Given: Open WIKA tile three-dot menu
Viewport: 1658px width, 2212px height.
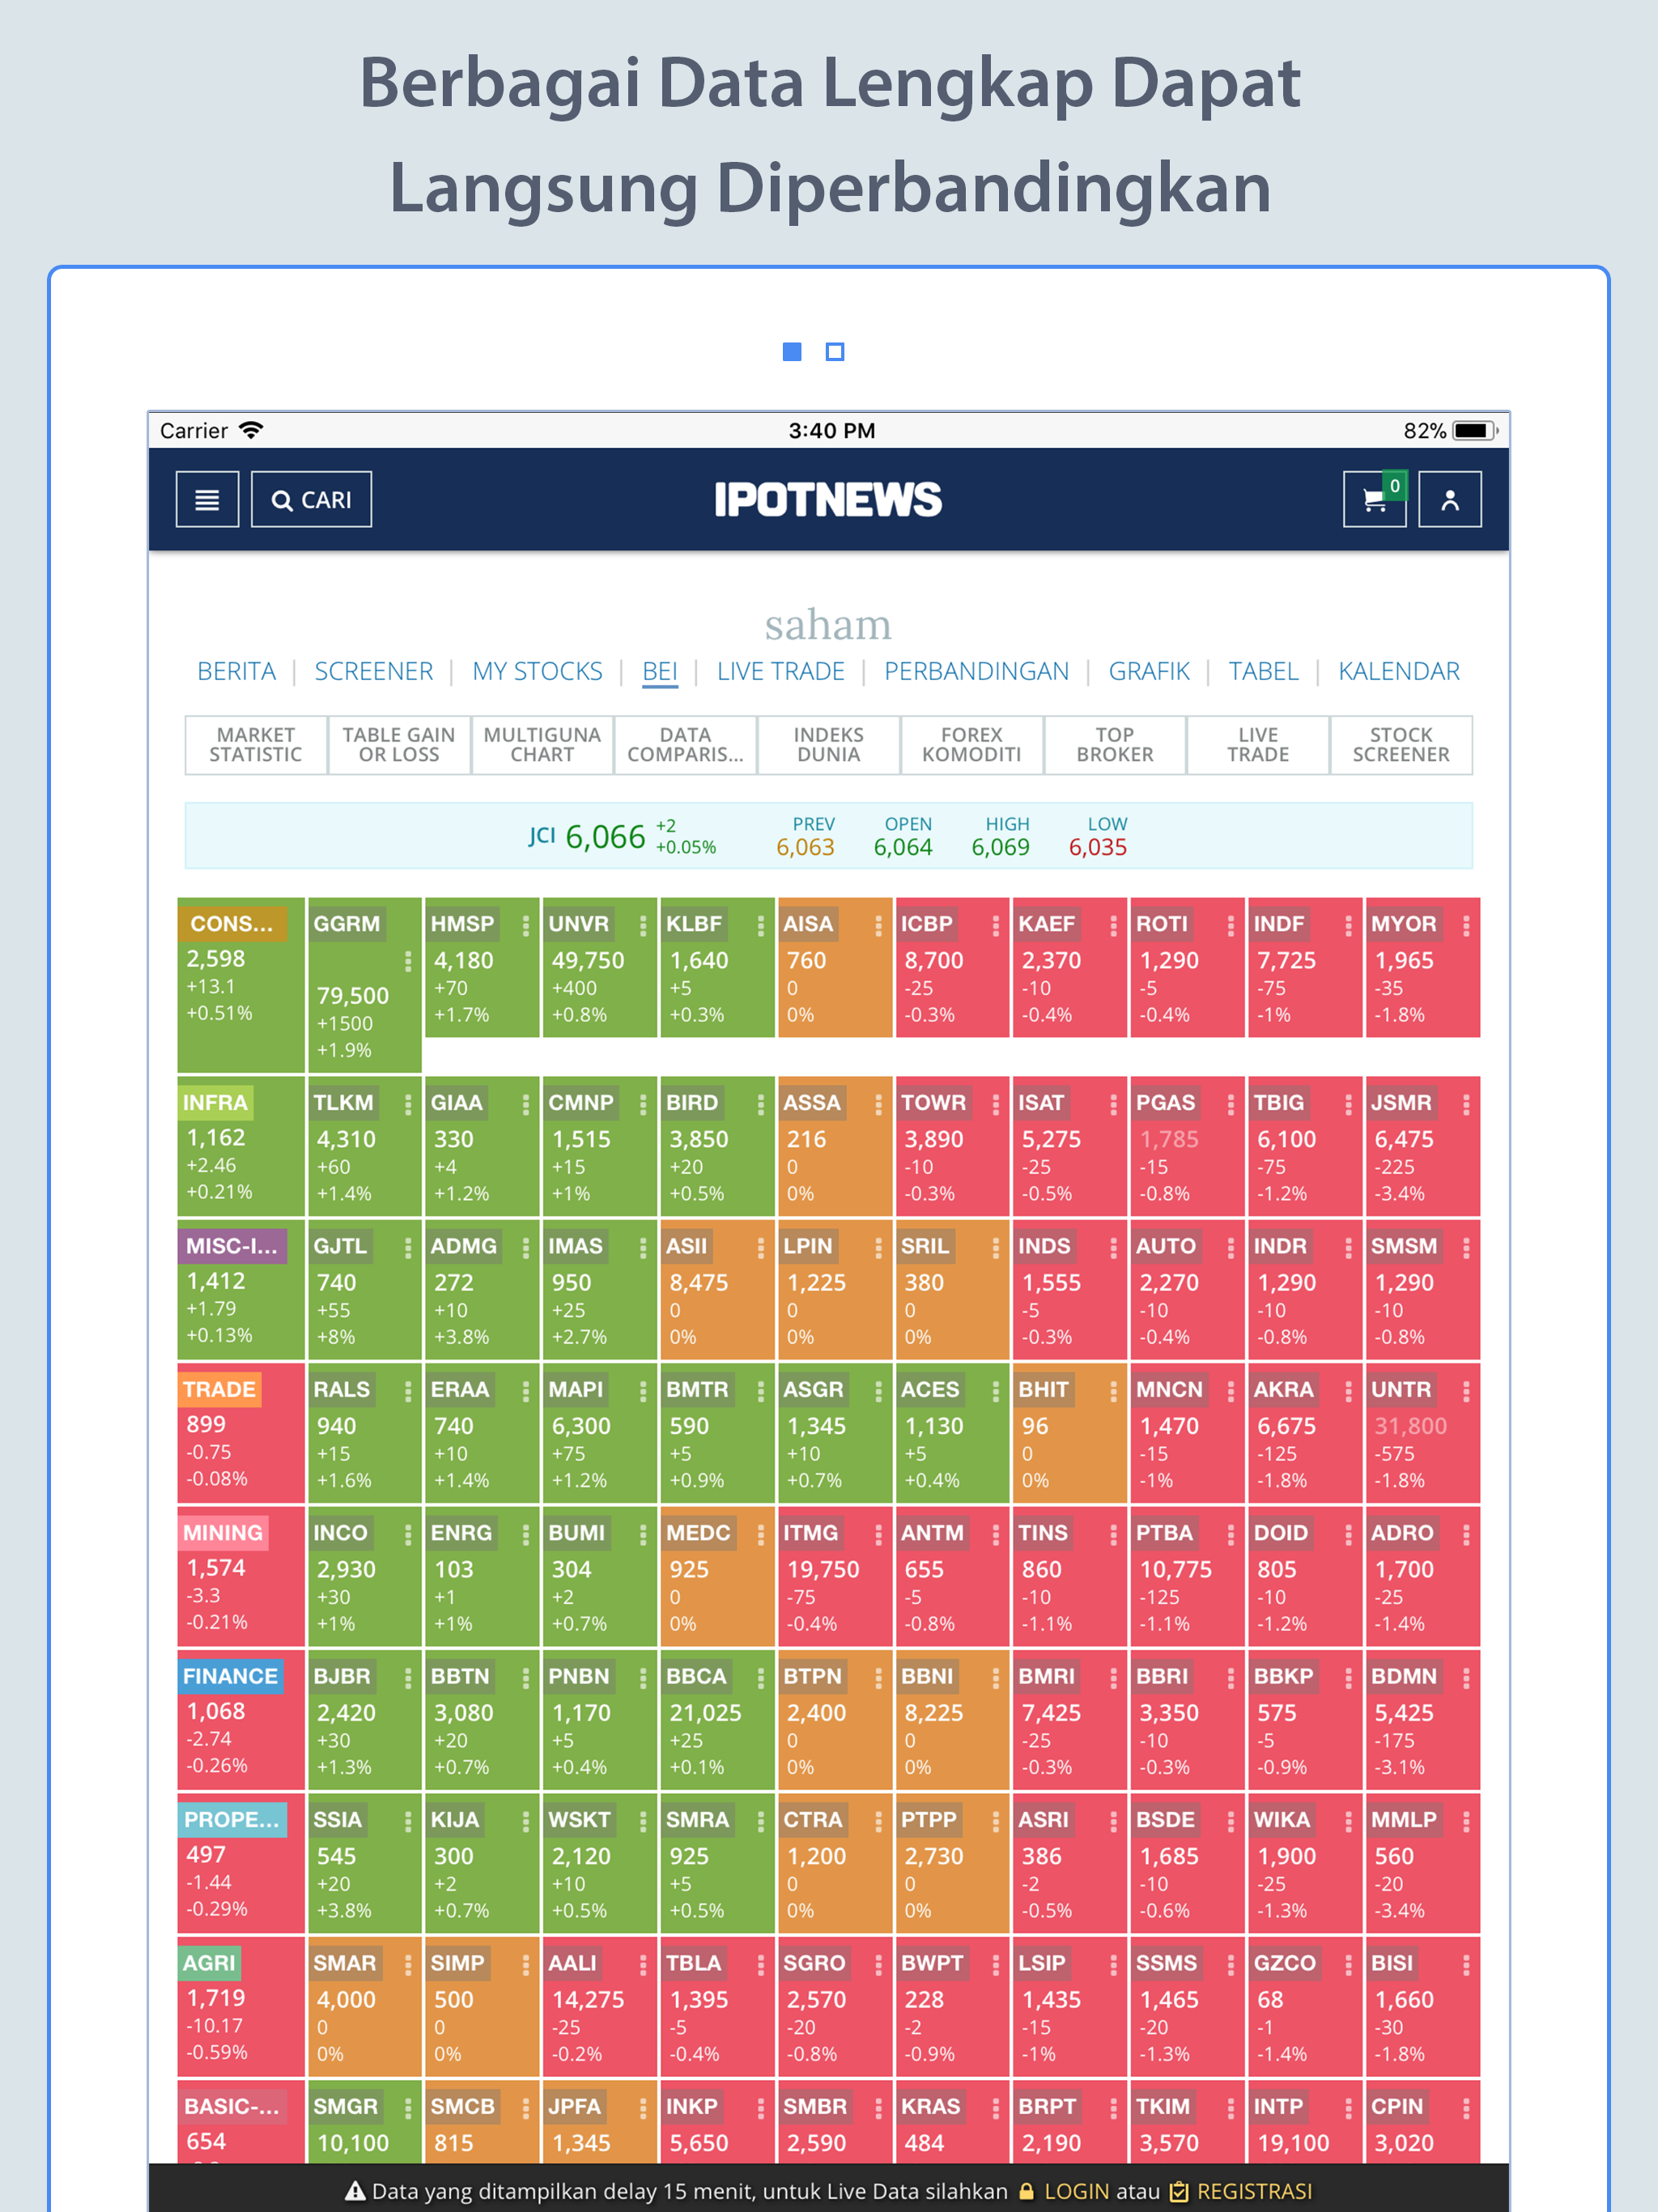Looking at the screenshot, I should (x=1348, y=1821).
